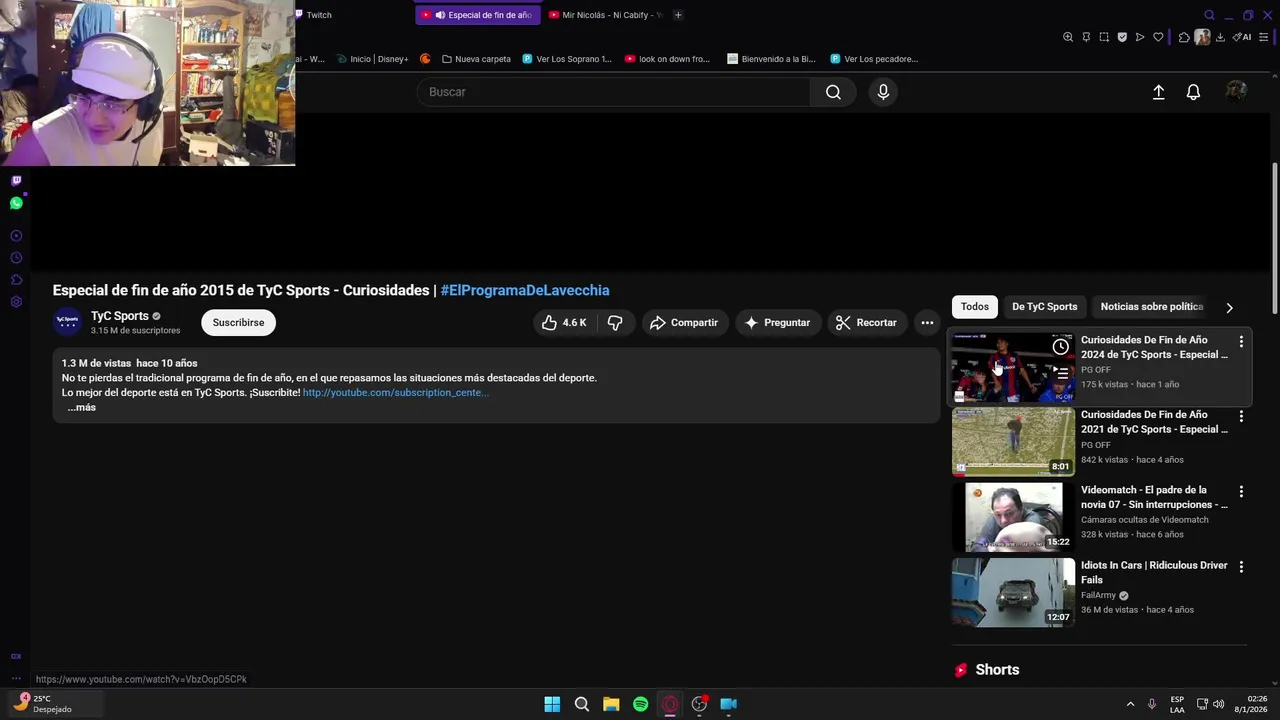Click the send flow arrow icon
The width and height of the screenshot is (1280, 720).
tap(1140, 37)
